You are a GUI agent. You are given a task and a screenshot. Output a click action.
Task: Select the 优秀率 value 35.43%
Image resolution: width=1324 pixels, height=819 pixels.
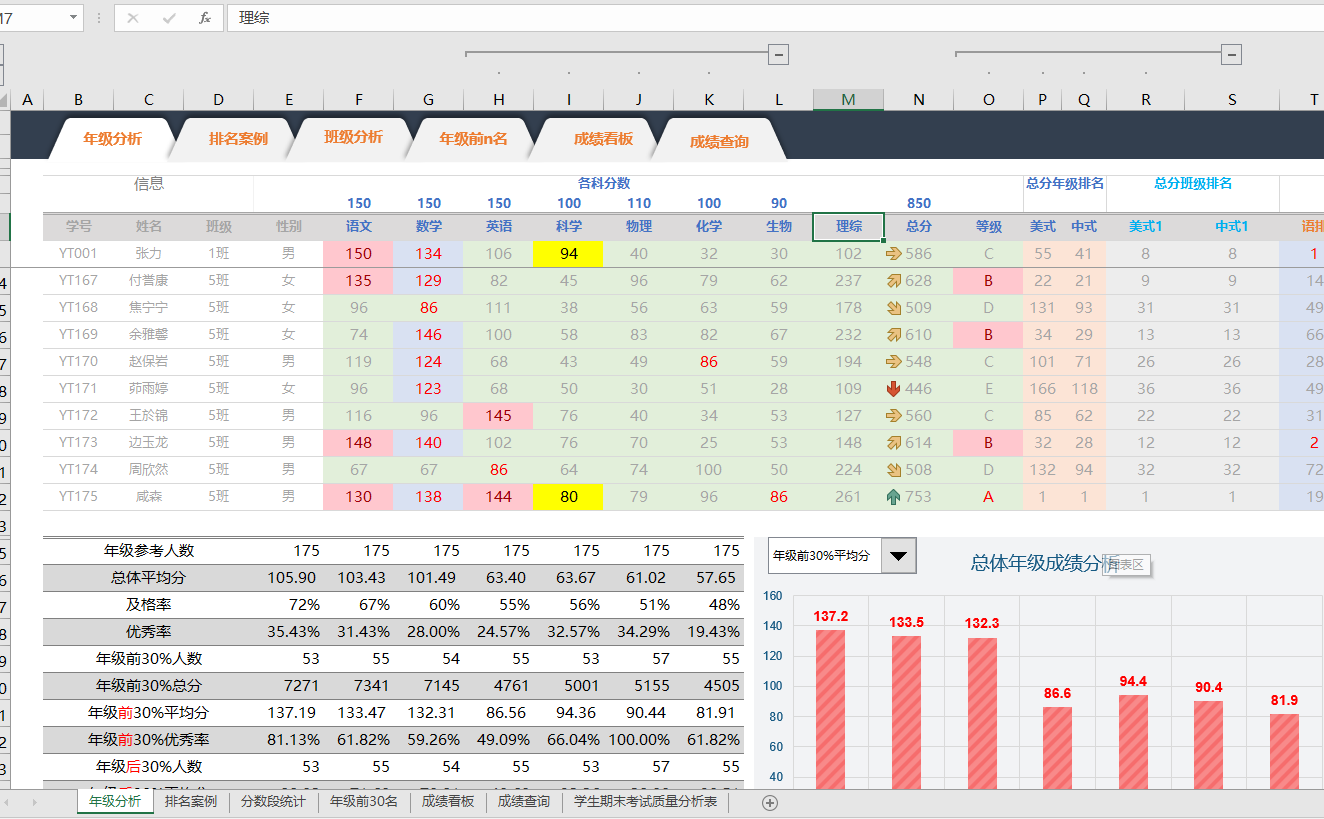click(x=288, y=632)
